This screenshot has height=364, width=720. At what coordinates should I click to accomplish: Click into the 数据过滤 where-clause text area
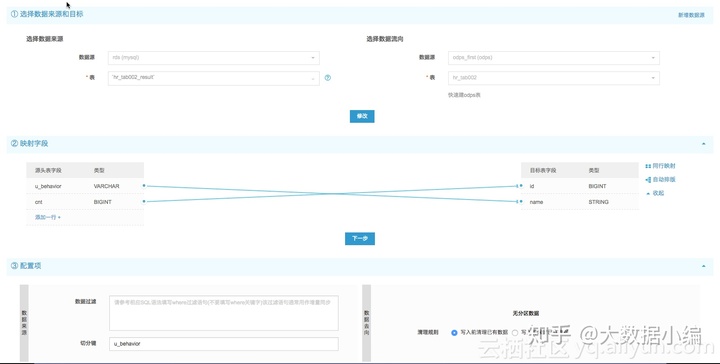[x=224, y=313]
